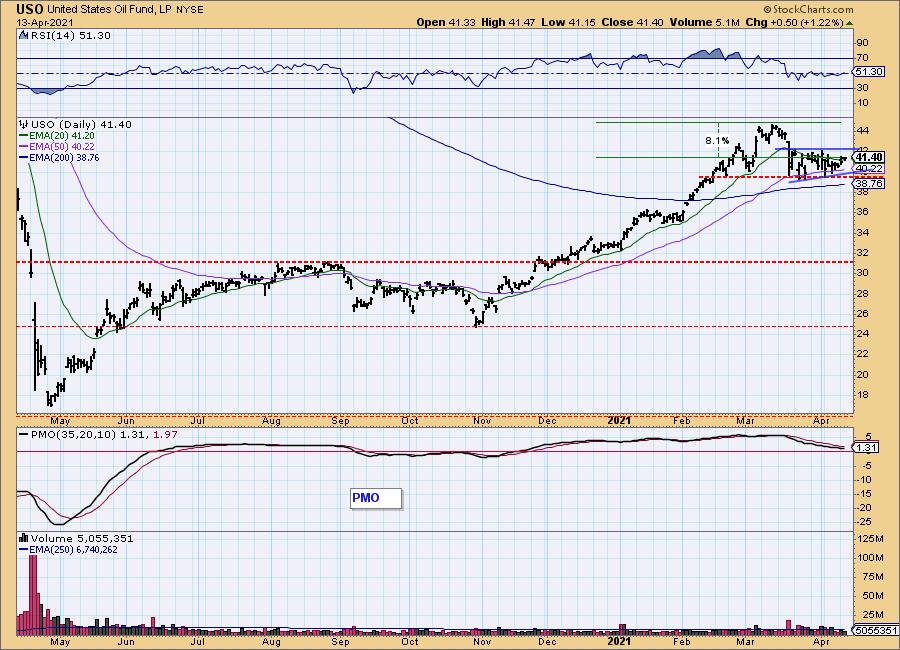Click the EMA(200) 38.76 legend text
The height and width of the screenshot is (650, 900).
click(x=64, y=157)
